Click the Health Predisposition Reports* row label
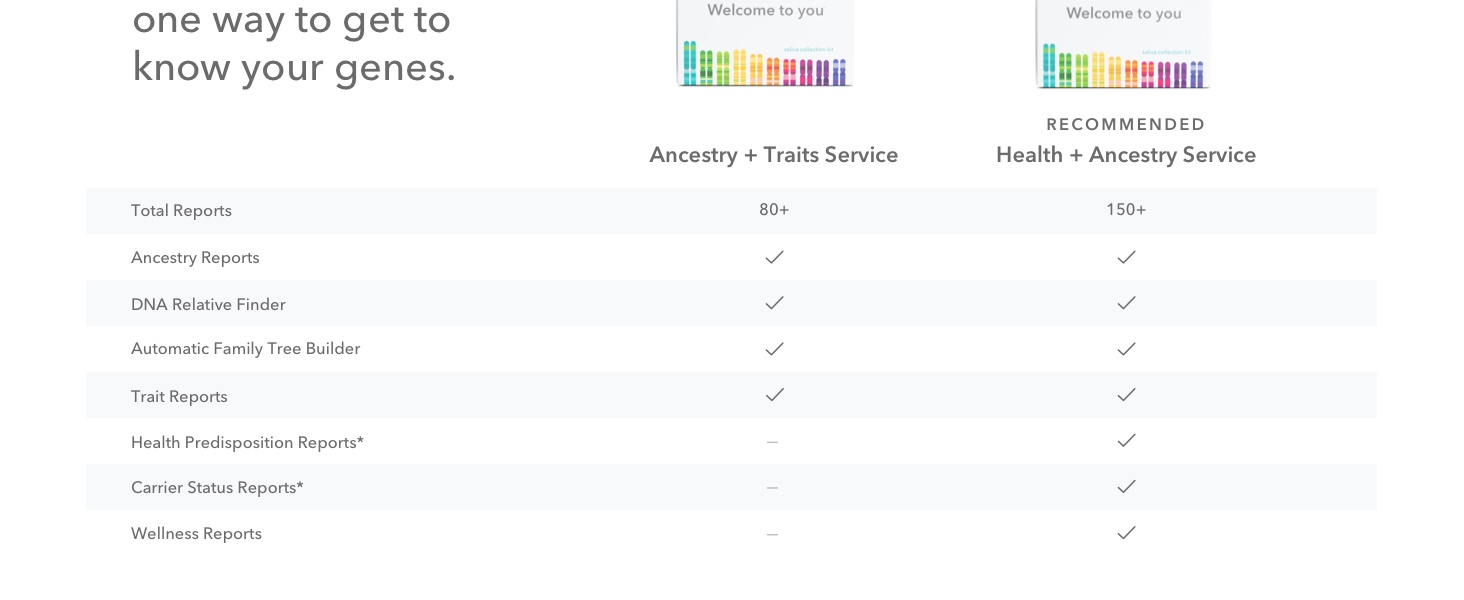Screen dimensions: 1464x600 (x=247, y=443)
